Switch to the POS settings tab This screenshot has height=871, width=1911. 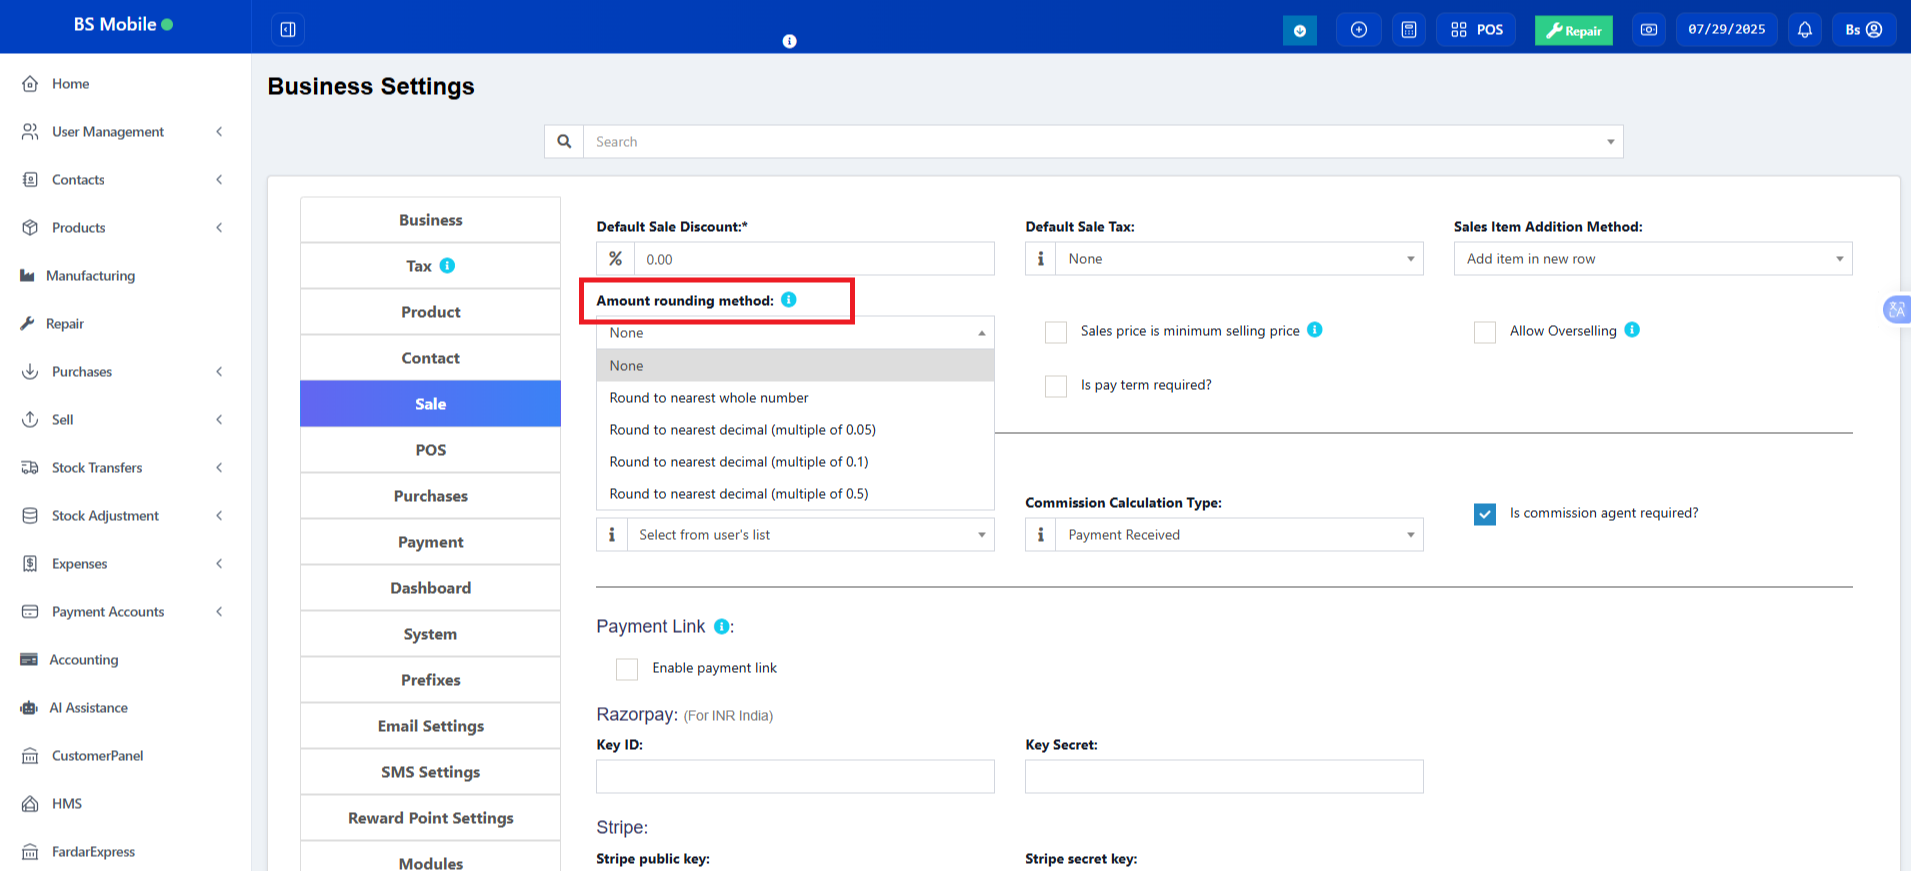point(430,450)
